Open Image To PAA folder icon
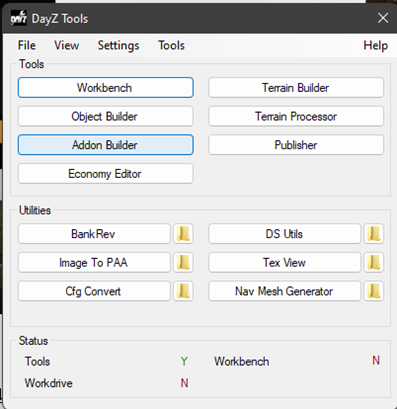The height and width of the screenshot is (409, 397). 183,262
